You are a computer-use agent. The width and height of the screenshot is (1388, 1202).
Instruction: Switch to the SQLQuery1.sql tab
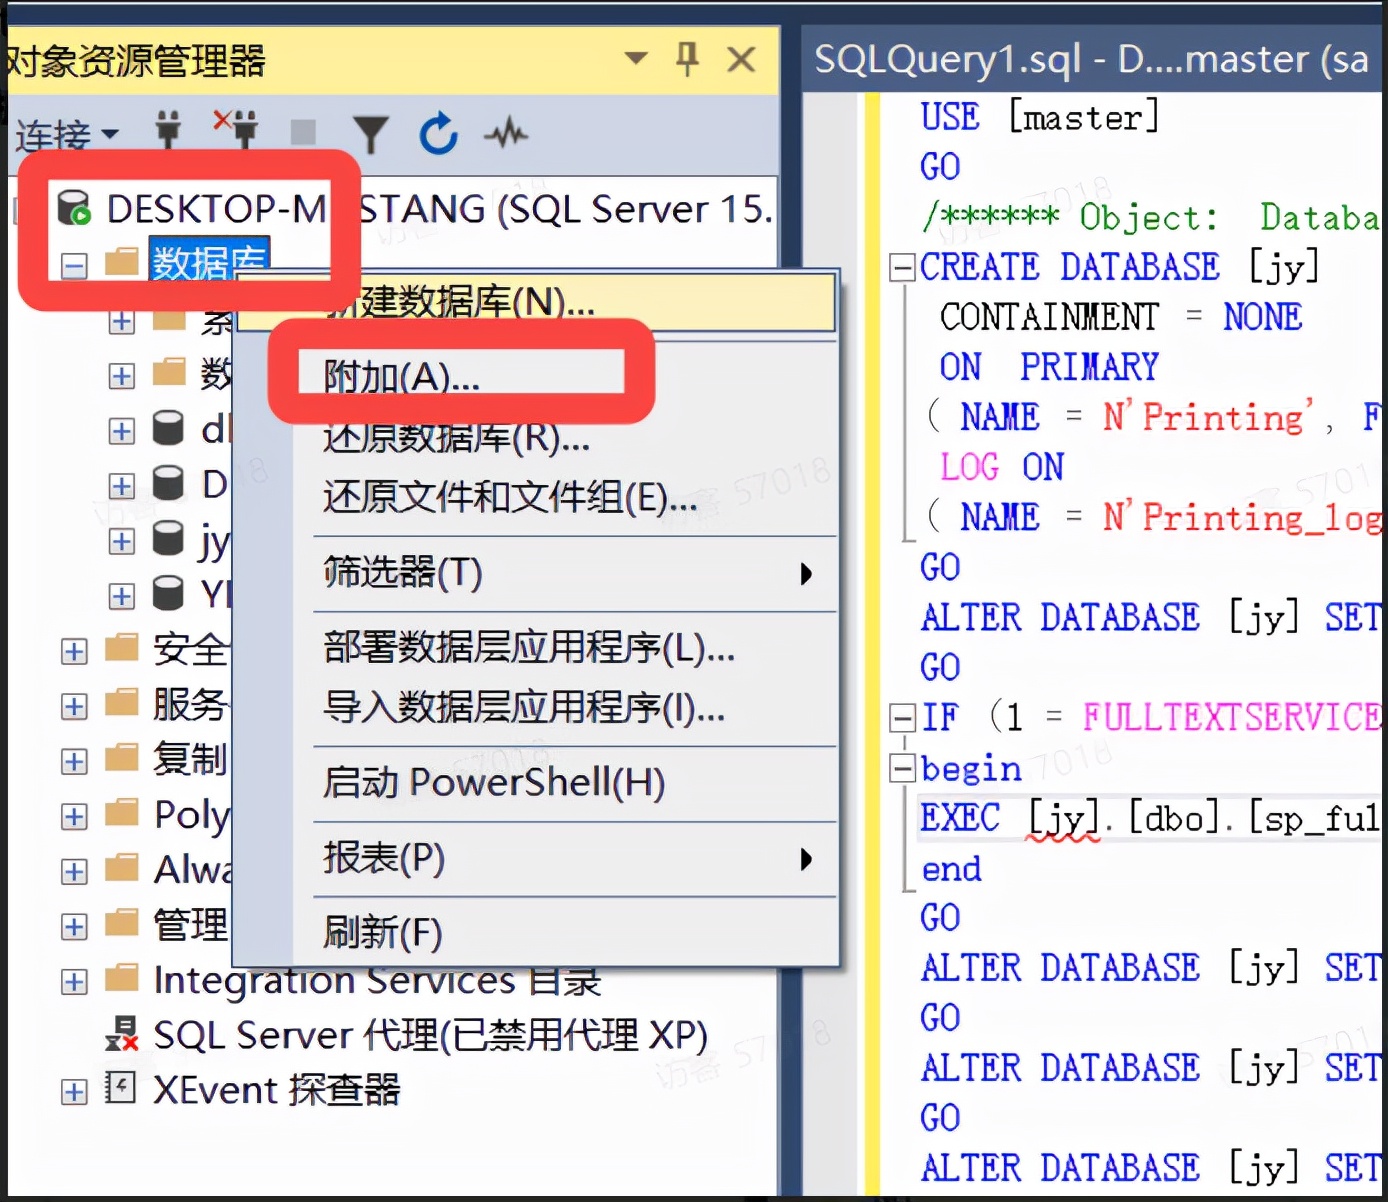pos(1094,60)
